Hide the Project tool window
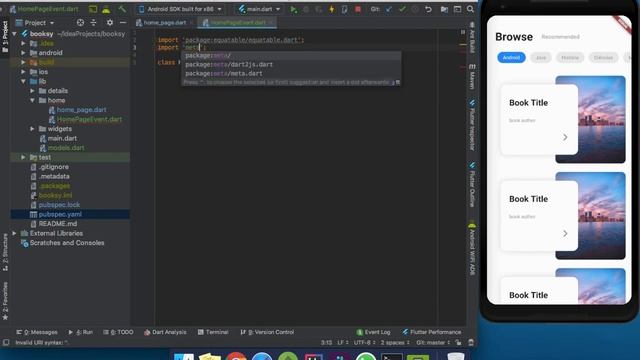The width and height of the screenshot is (640, 360). coord(123,23)
